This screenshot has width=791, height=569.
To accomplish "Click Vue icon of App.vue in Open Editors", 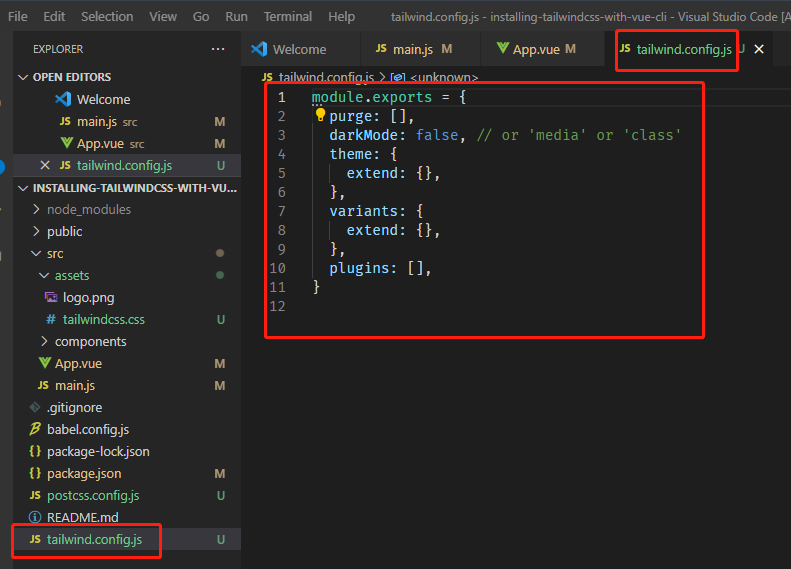I will point(66,143).
